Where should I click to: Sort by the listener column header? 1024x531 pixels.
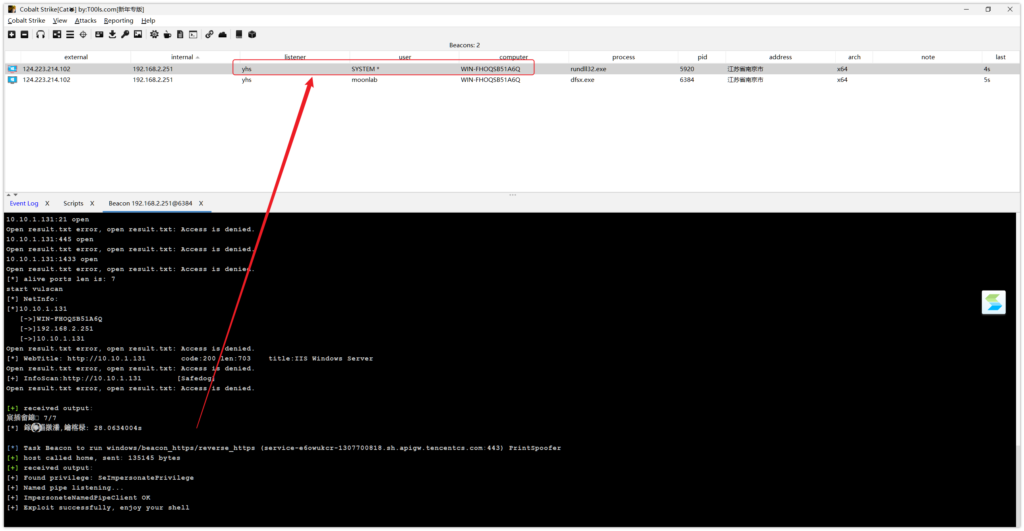(x=295, y=57)
